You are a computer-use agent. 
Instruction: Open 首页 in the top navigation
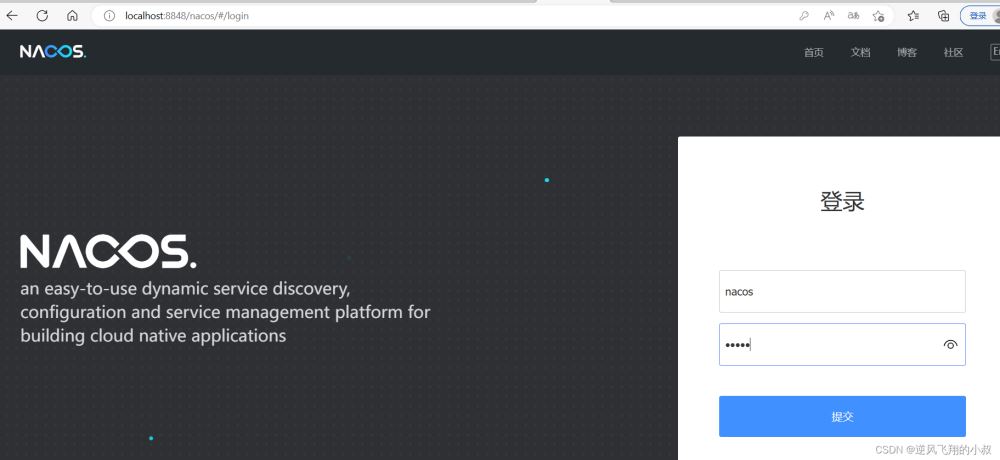pyautogui.click(x=813, y=53)
